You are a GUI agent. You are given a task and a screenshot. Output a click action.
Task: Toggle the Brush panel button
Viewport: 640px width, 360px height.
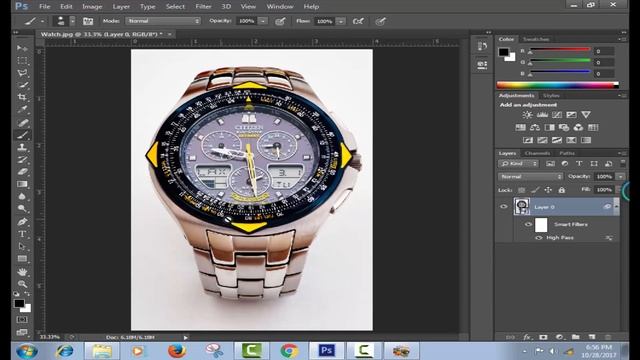tap(88, 21)
